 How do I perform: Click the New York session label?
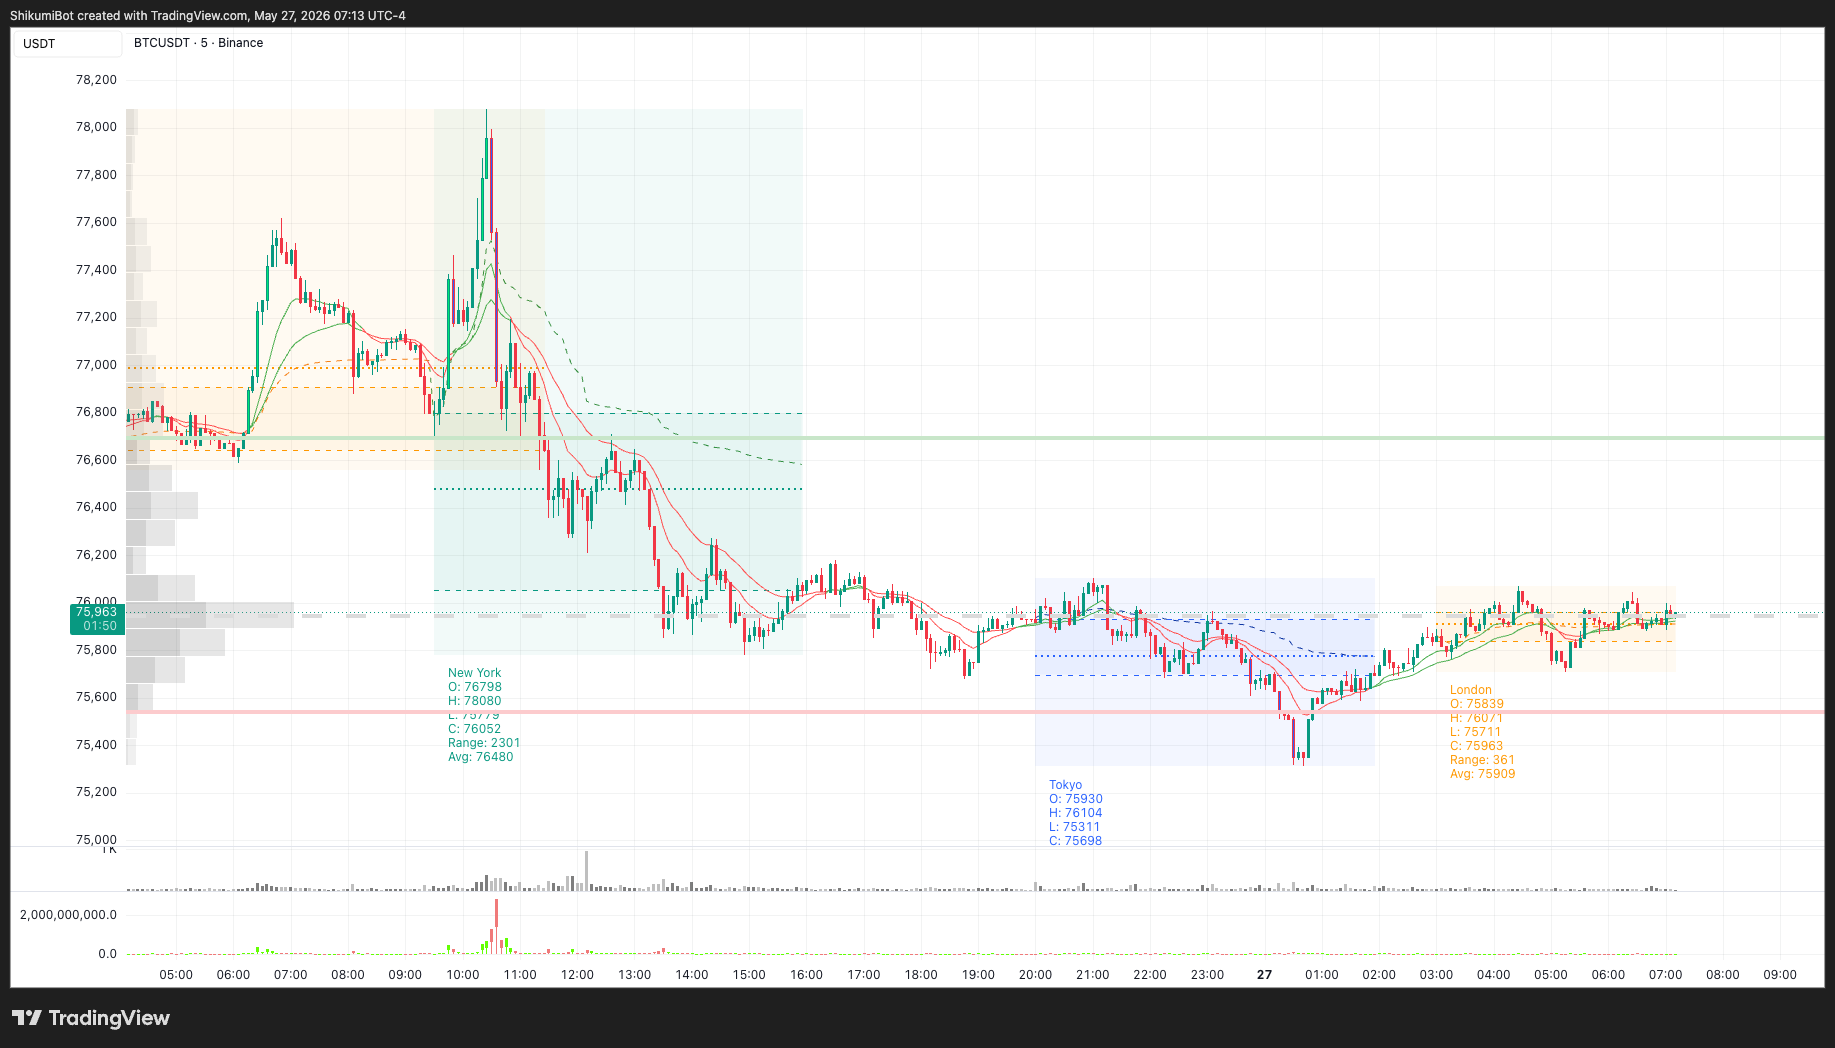(x=474, y=673)
